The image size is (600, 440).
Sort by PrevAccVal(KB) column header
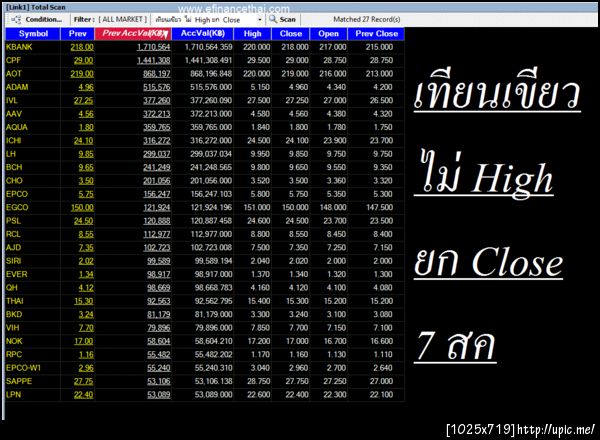(x=133, y=34)
